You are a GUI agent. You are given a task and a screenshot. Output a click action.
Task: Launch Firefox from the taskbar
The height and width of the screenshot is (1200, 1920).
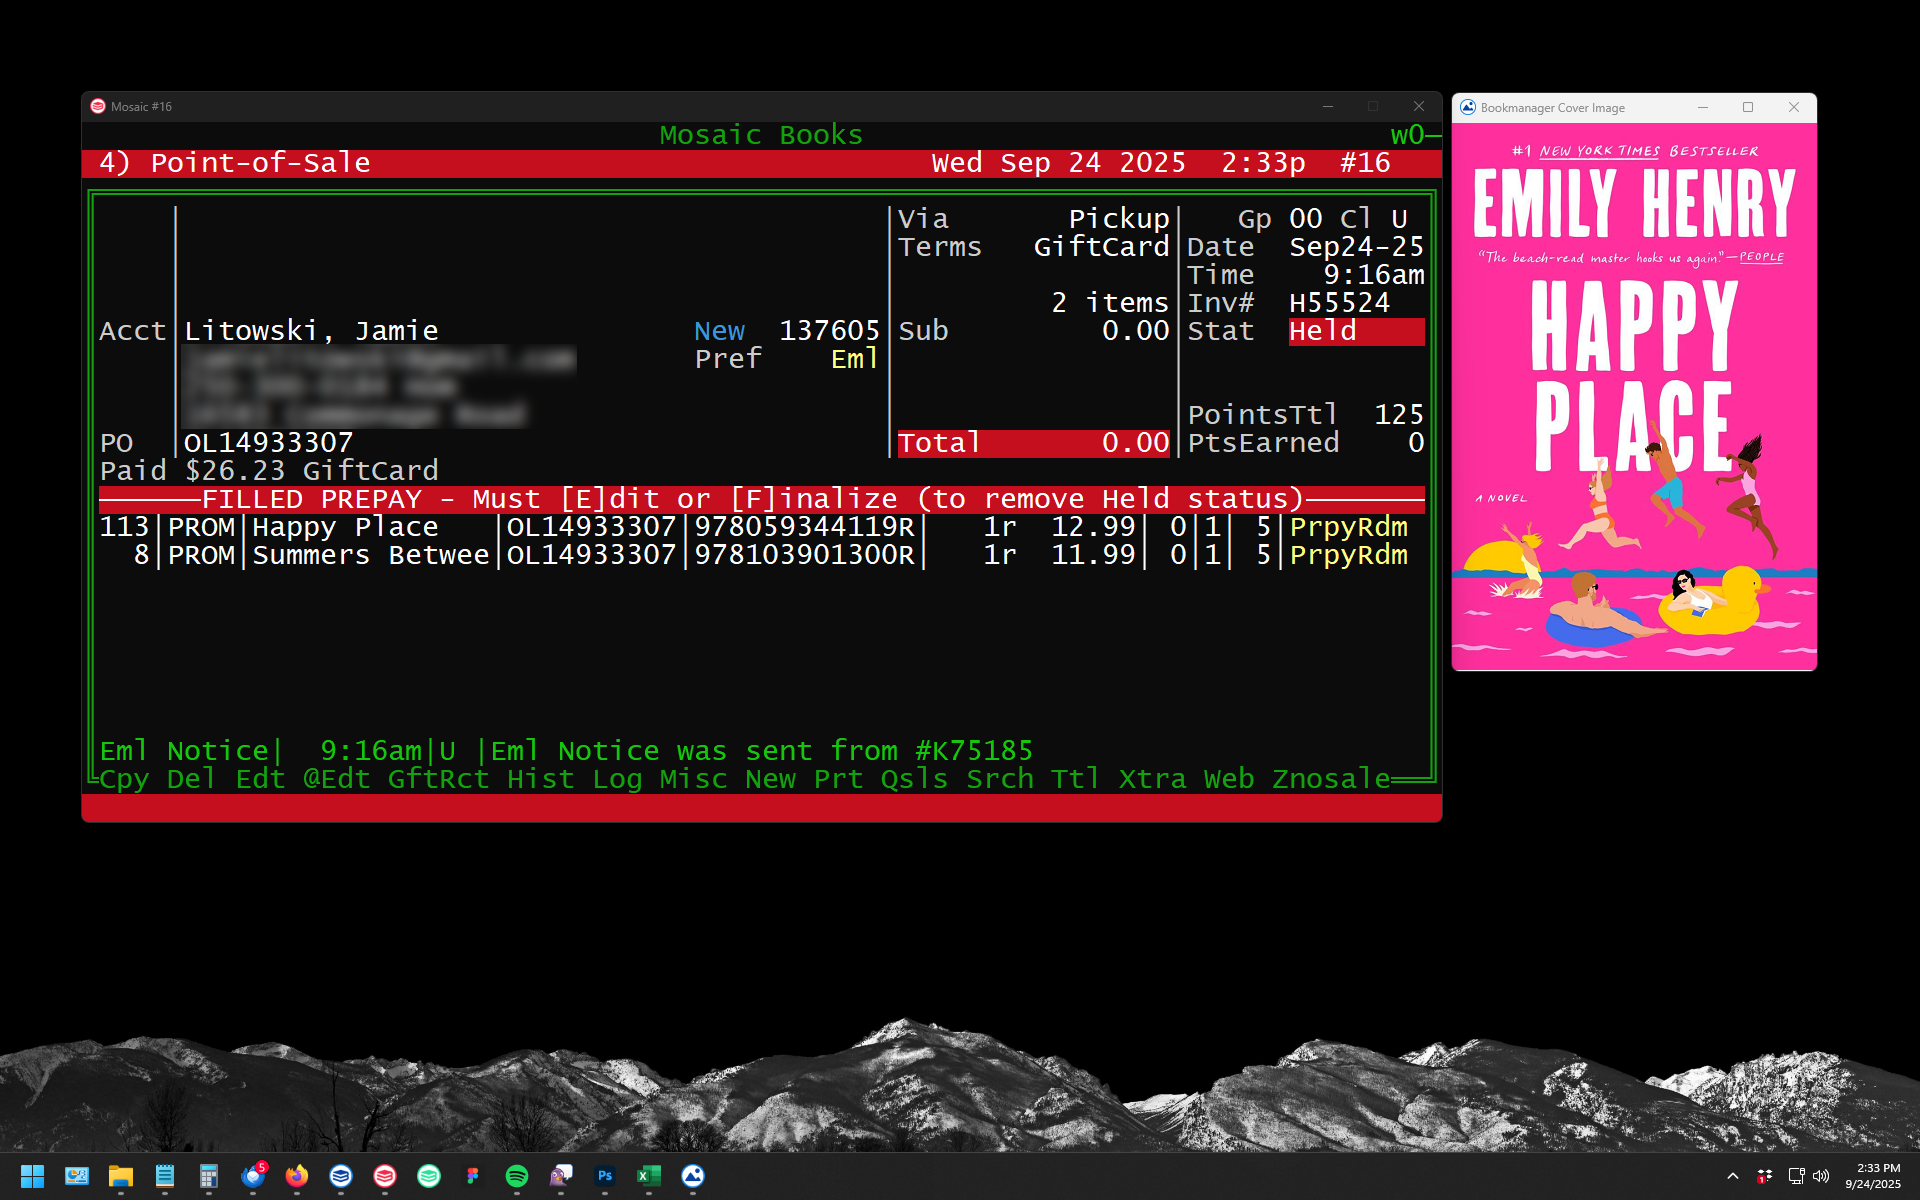point(297,1176)
